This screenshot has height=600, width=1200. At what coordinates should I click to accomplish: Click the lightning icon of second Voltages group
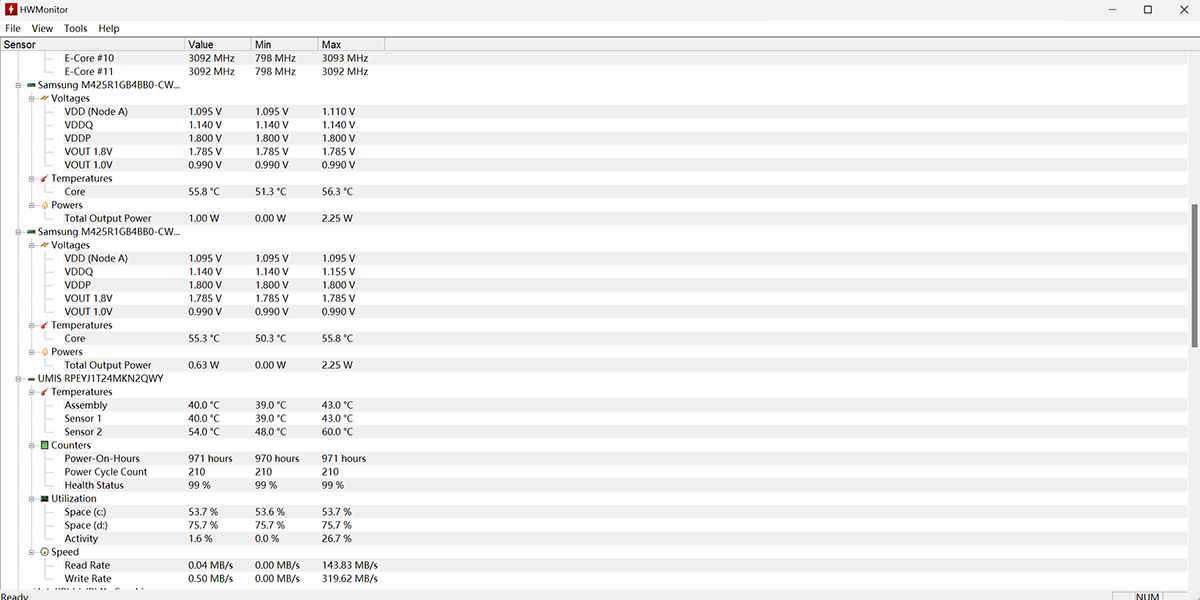[x=44, y=245]
